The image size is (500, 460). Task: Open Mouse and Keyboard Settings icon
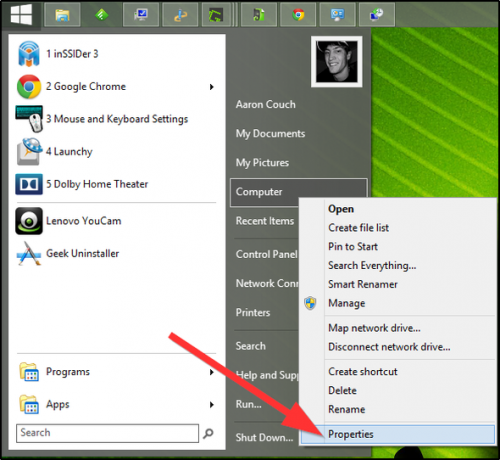(29, 119)
